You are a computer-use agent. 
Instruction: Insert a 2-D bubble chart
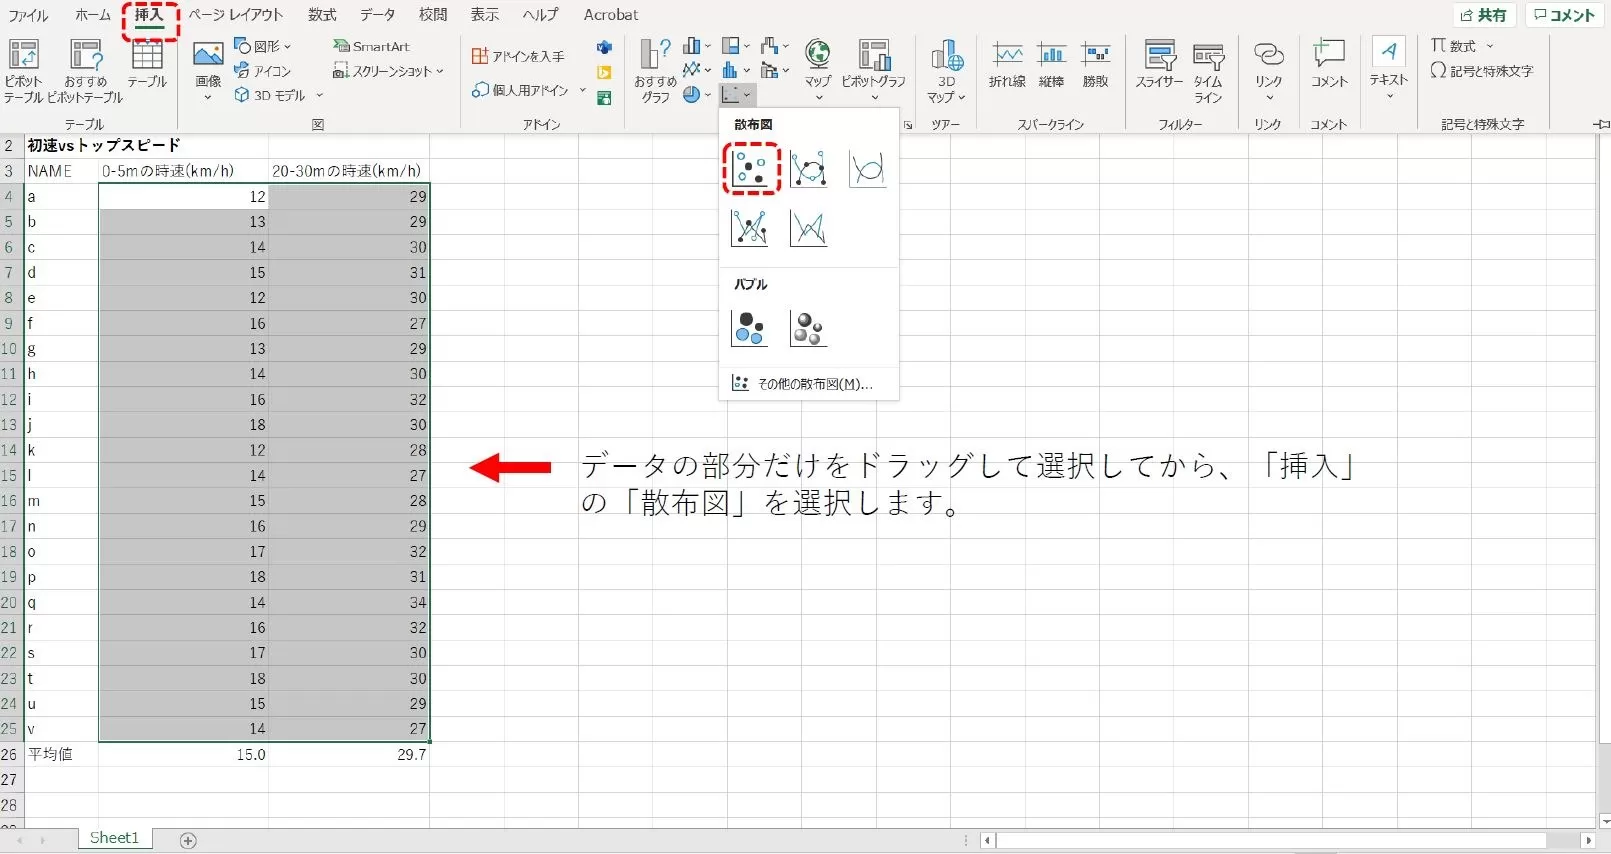[x=750, y=328]
